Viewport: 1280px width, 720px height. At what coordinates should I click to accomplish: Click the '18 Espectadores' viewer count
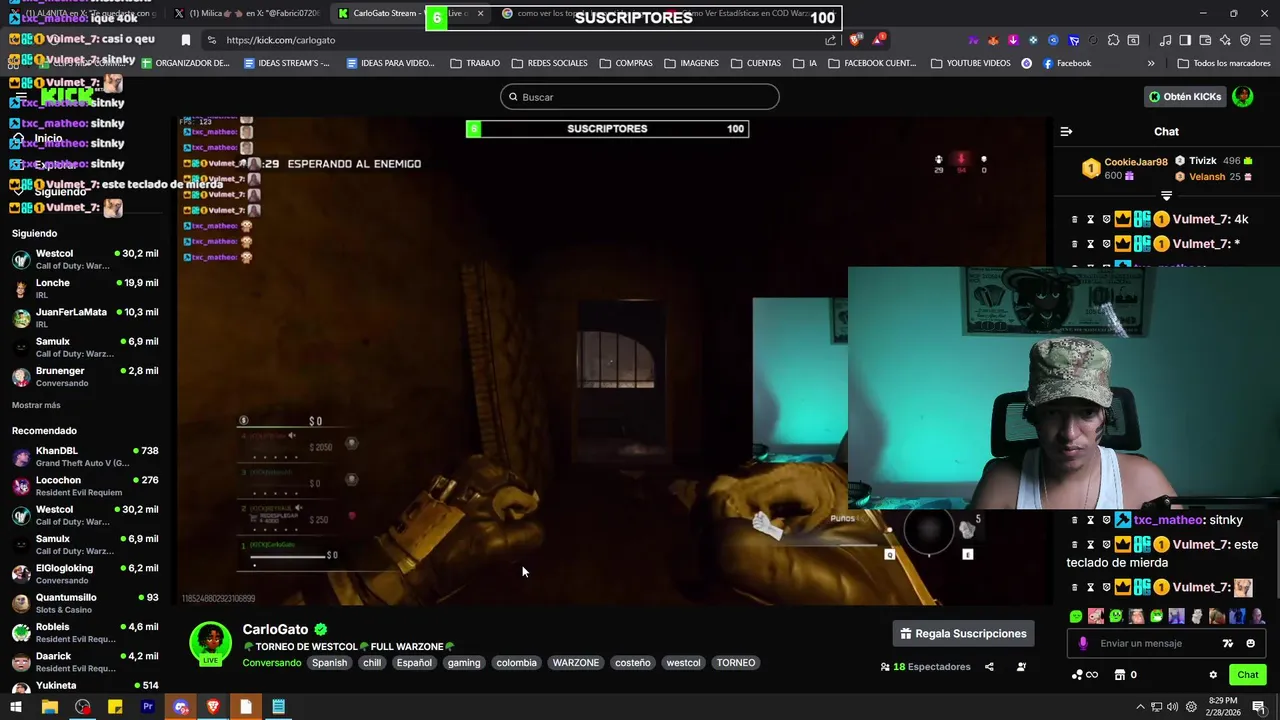tap(925, 667)
